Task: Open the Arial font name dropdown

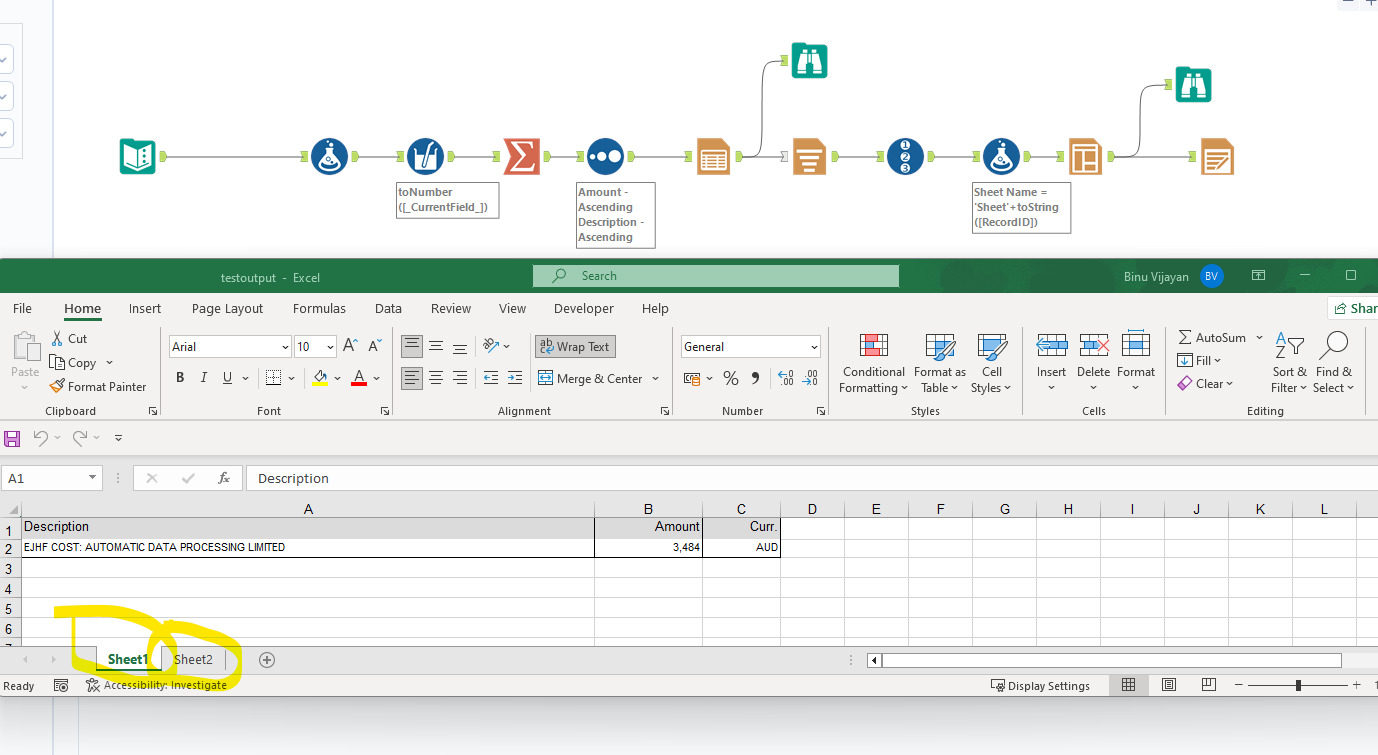Action: pyautogui.click(x=285, y=346)
